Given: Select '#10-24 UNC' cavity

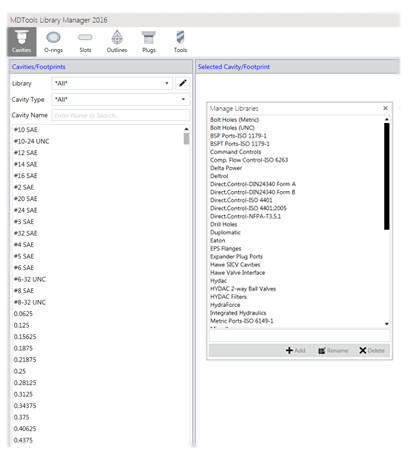Looking at the screenshot, I should coord(31,141).
